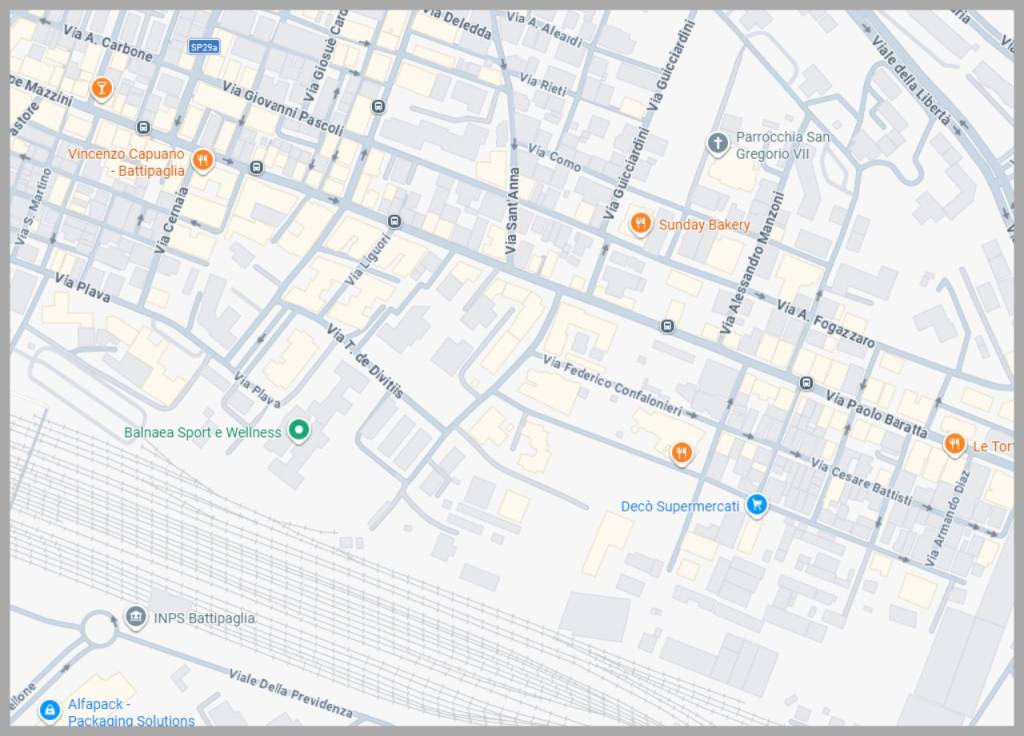
Task: Select the Vincenzo Capuano restaurant pin
Action: coord(203,160)
